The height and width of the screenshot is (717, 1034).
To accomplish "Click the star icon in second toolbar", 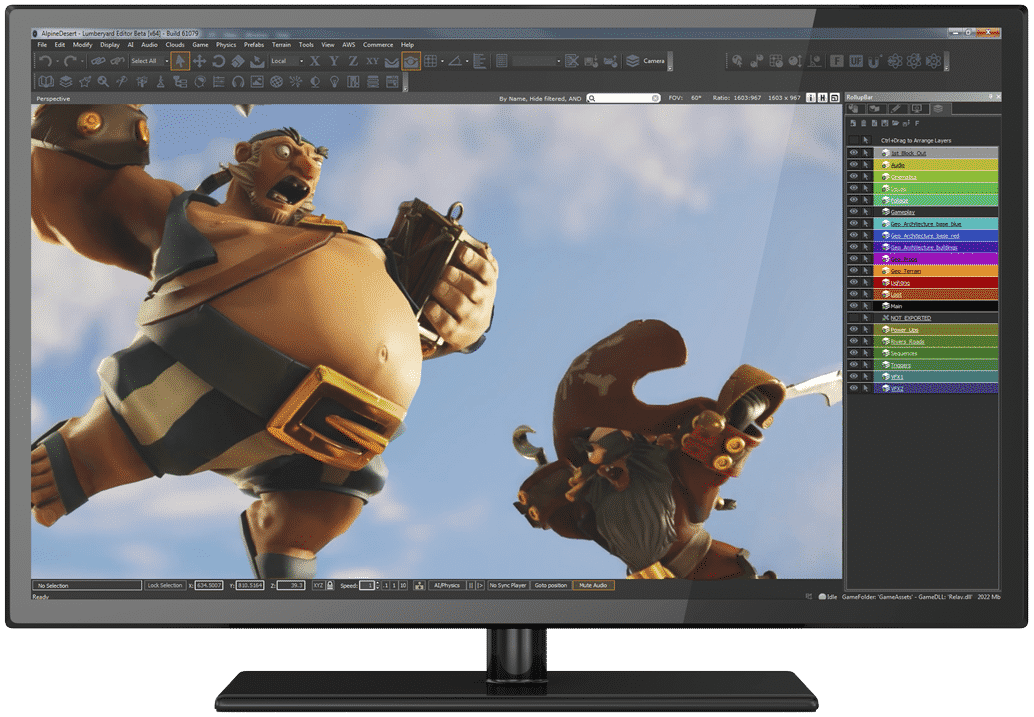I will [x=84, y=82].
